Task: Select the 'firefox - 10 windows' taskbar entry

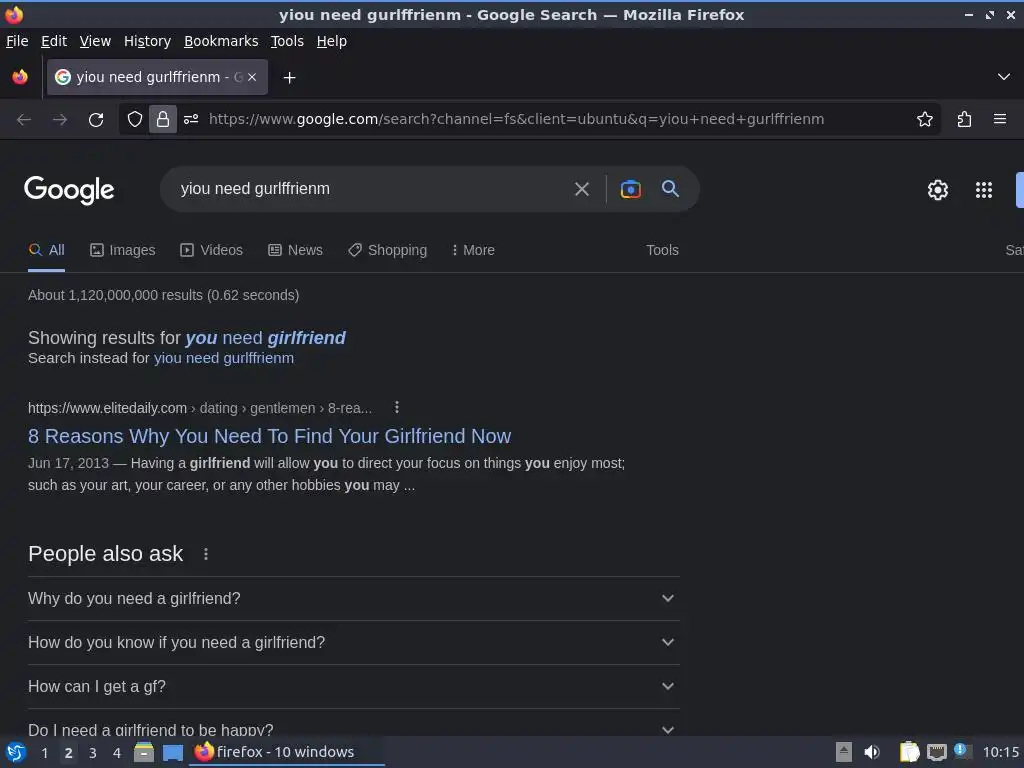Action: click(x=287, y=752)
